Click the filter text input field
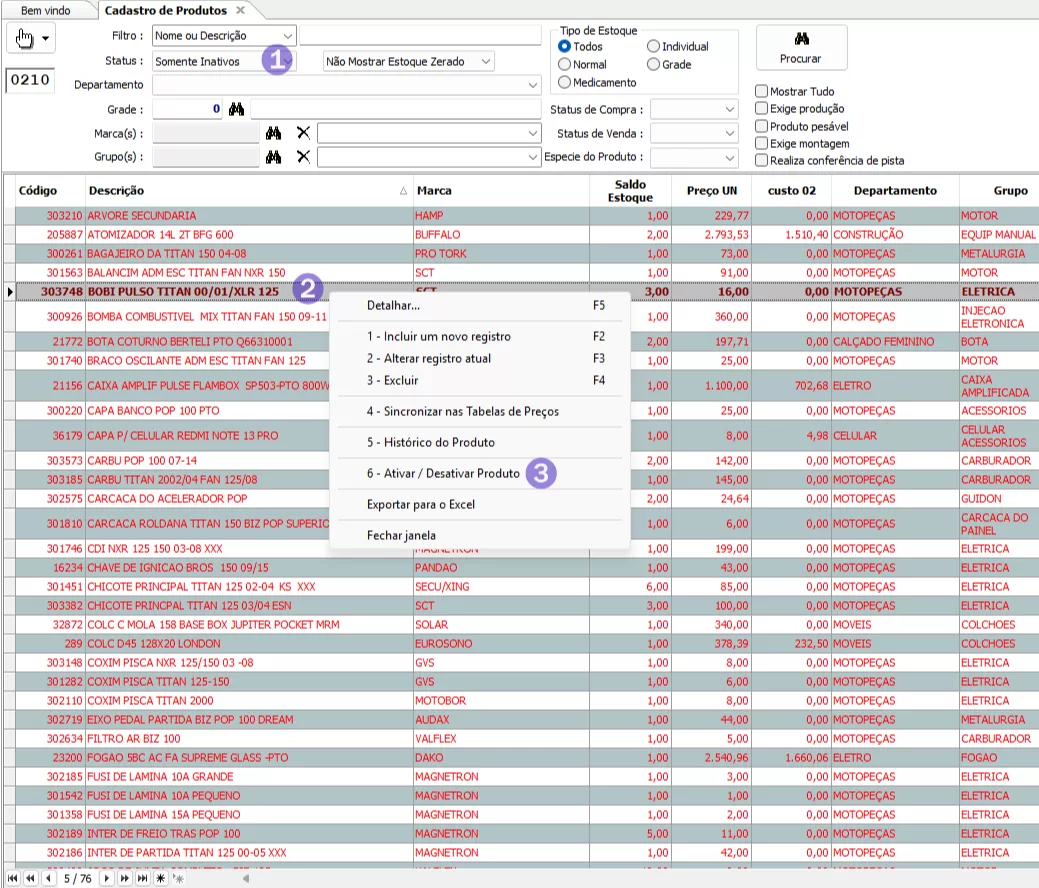Image resolution: width=1039 pixels, height=888 pixels. pyautogui.click(x=418, y=36)
